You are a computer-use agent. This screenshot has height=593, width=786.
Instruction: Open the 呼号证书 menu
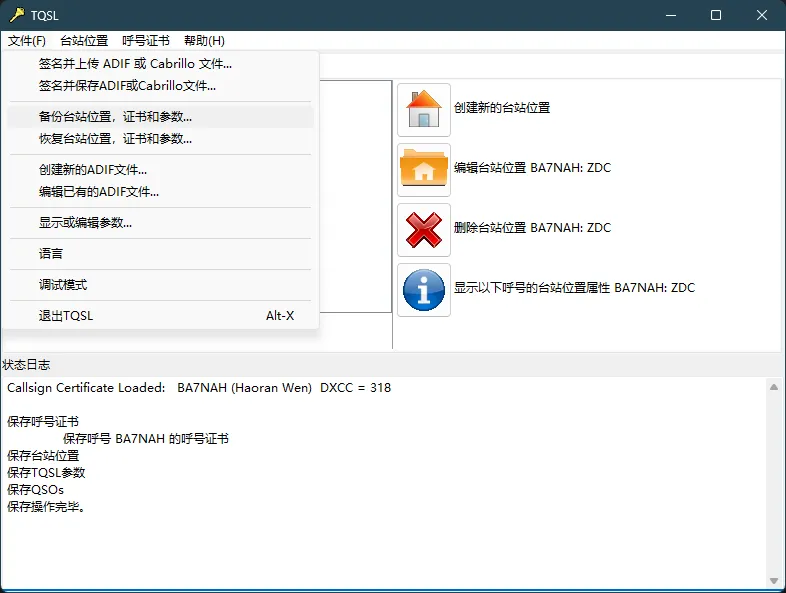click(146, 41)
